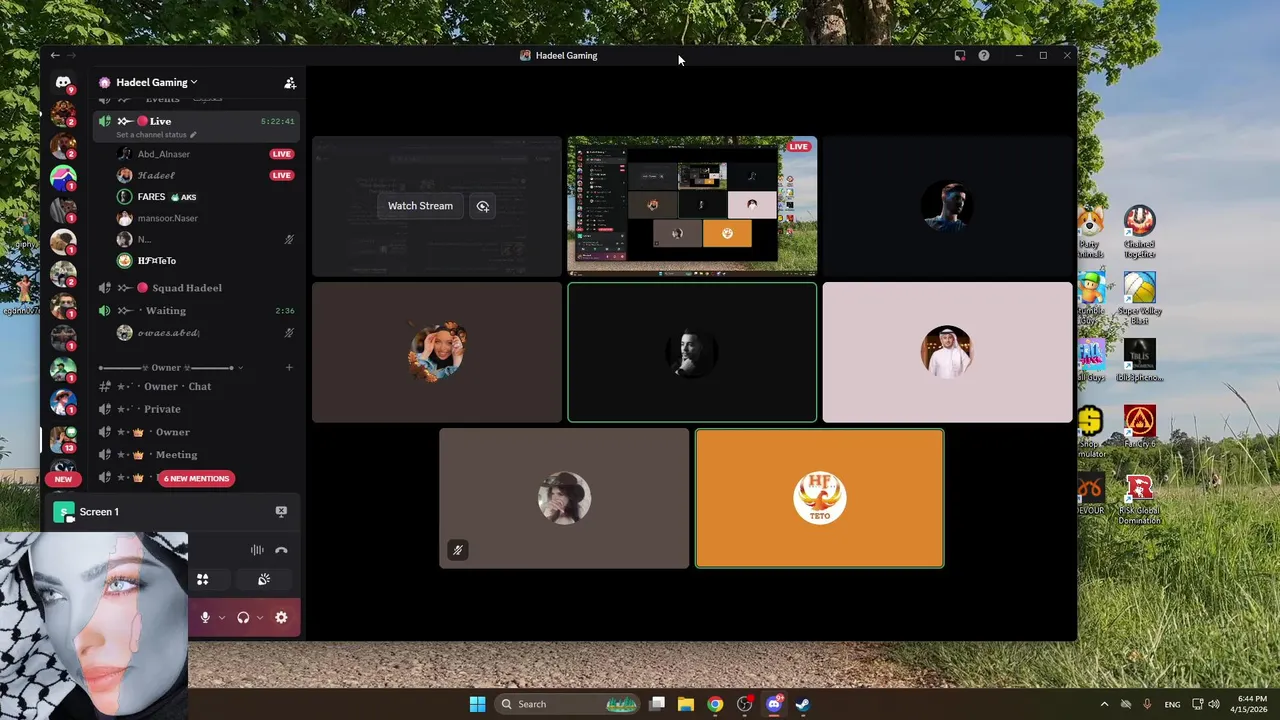Open Risk Global Domination desktop shortcut
The image size is (1280, 720).
[1139, 498]
